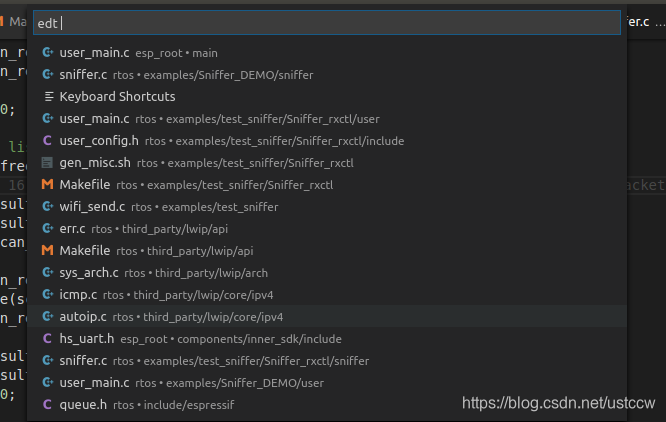Open hs_uart.h in inner_sdk/include
This screenshot has height=422, width=666.
click(327, 339)
